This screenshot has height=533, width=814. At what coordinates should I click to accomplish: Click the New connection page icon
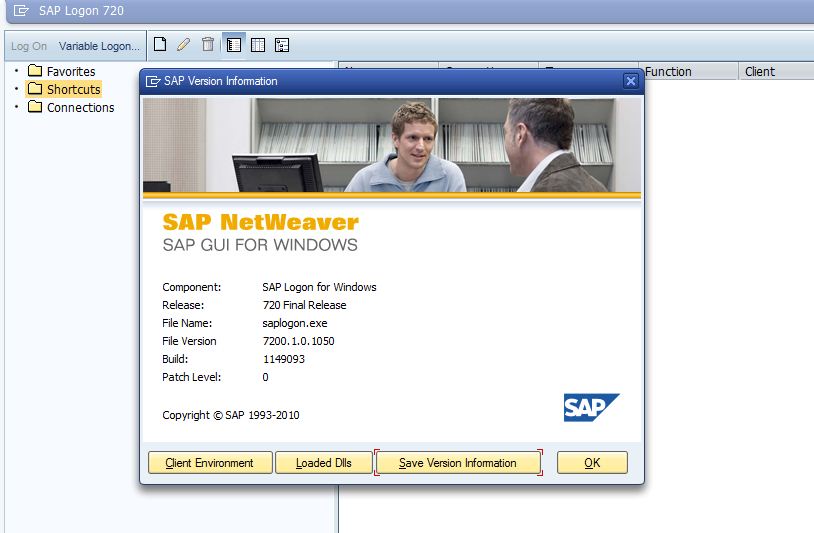[x=160, y=45]
